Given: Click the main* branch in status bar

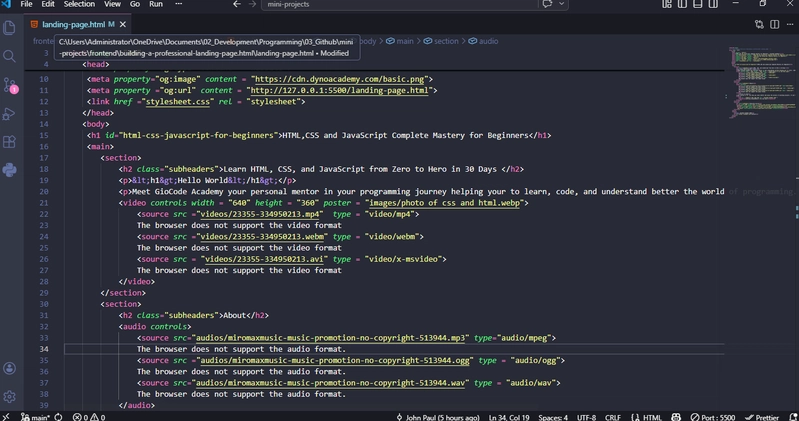Looking at the screenshot, I should (35, 417).
